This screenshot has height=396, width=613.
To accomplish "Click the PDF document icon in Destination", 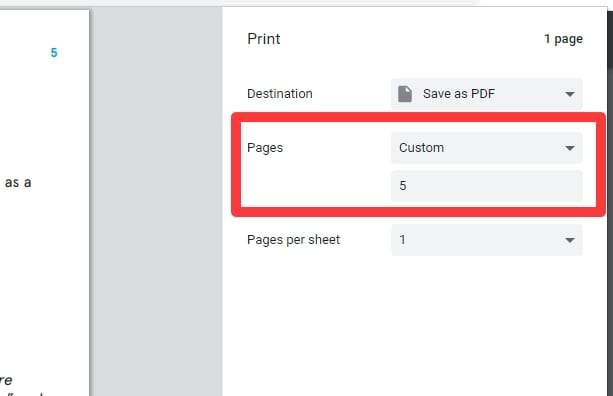I will click(x=405, y=94).
